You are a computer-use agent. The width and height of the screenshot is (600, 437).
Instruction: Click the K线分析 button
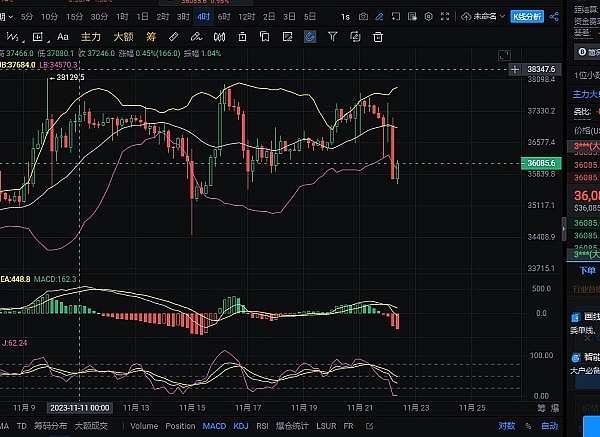coord(527,17)
